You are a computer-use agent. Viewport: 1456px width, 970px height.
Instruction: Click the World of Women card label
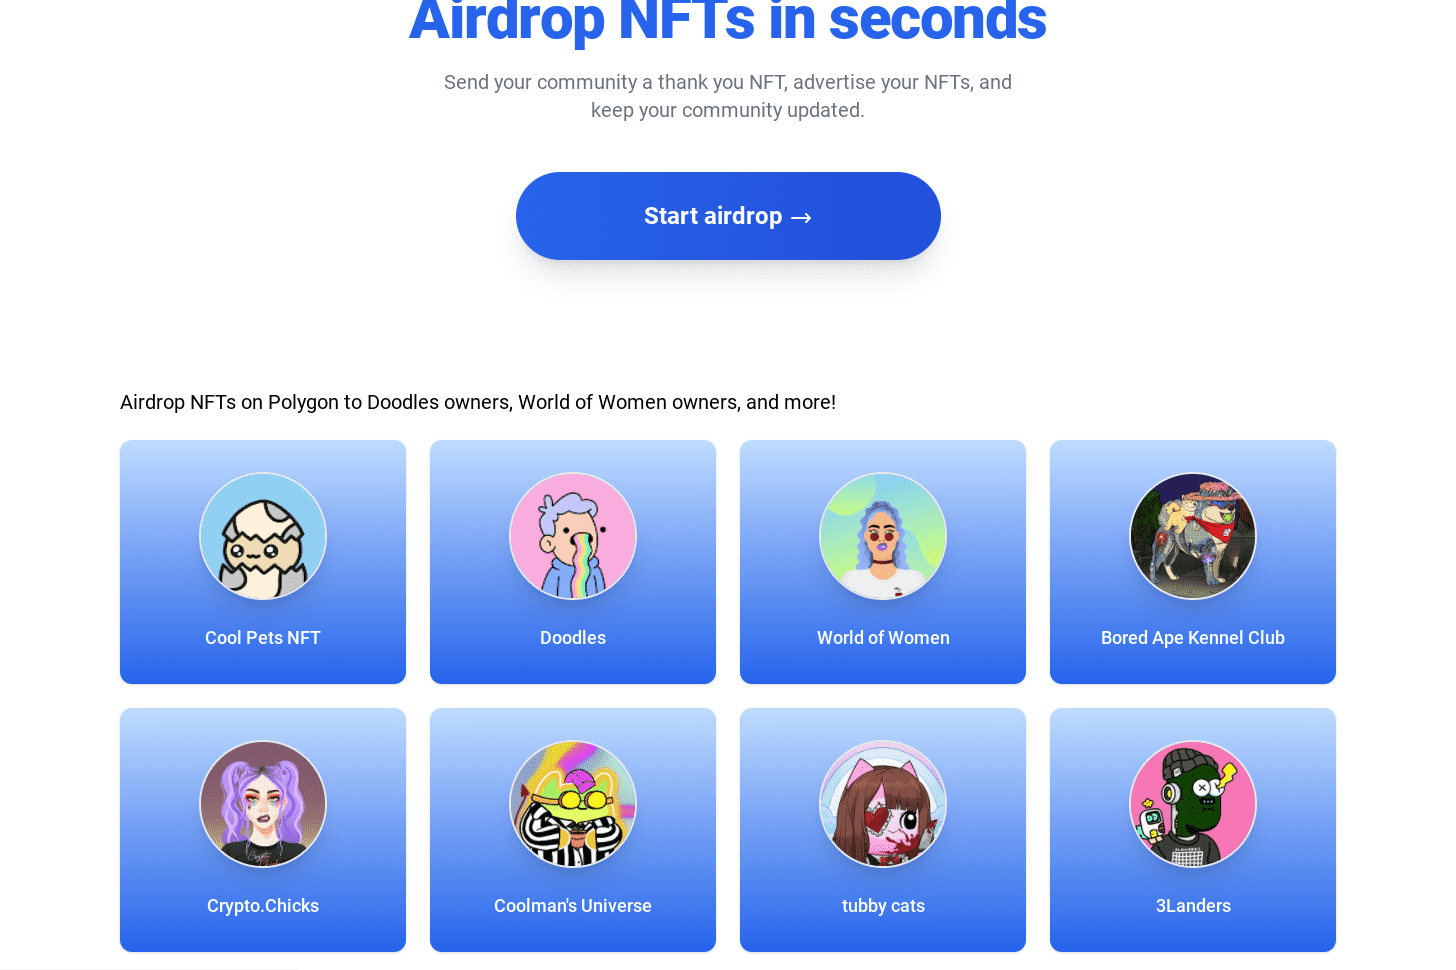[883, 637]
